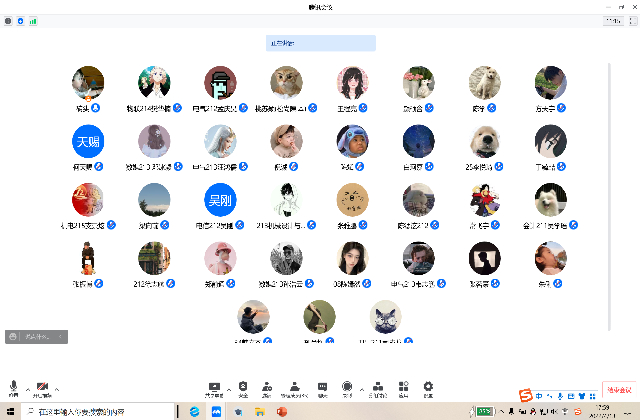Open the Manage Members panel icon
This screenshot has height=420, width=640.
pos(294,388)
